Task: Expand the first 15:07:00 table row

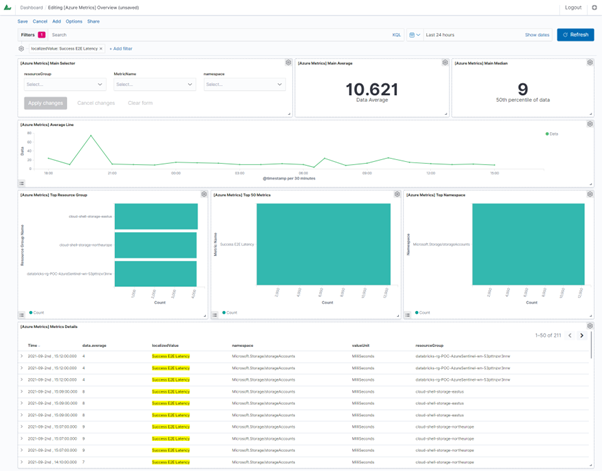Action: (x=22, y=426)
